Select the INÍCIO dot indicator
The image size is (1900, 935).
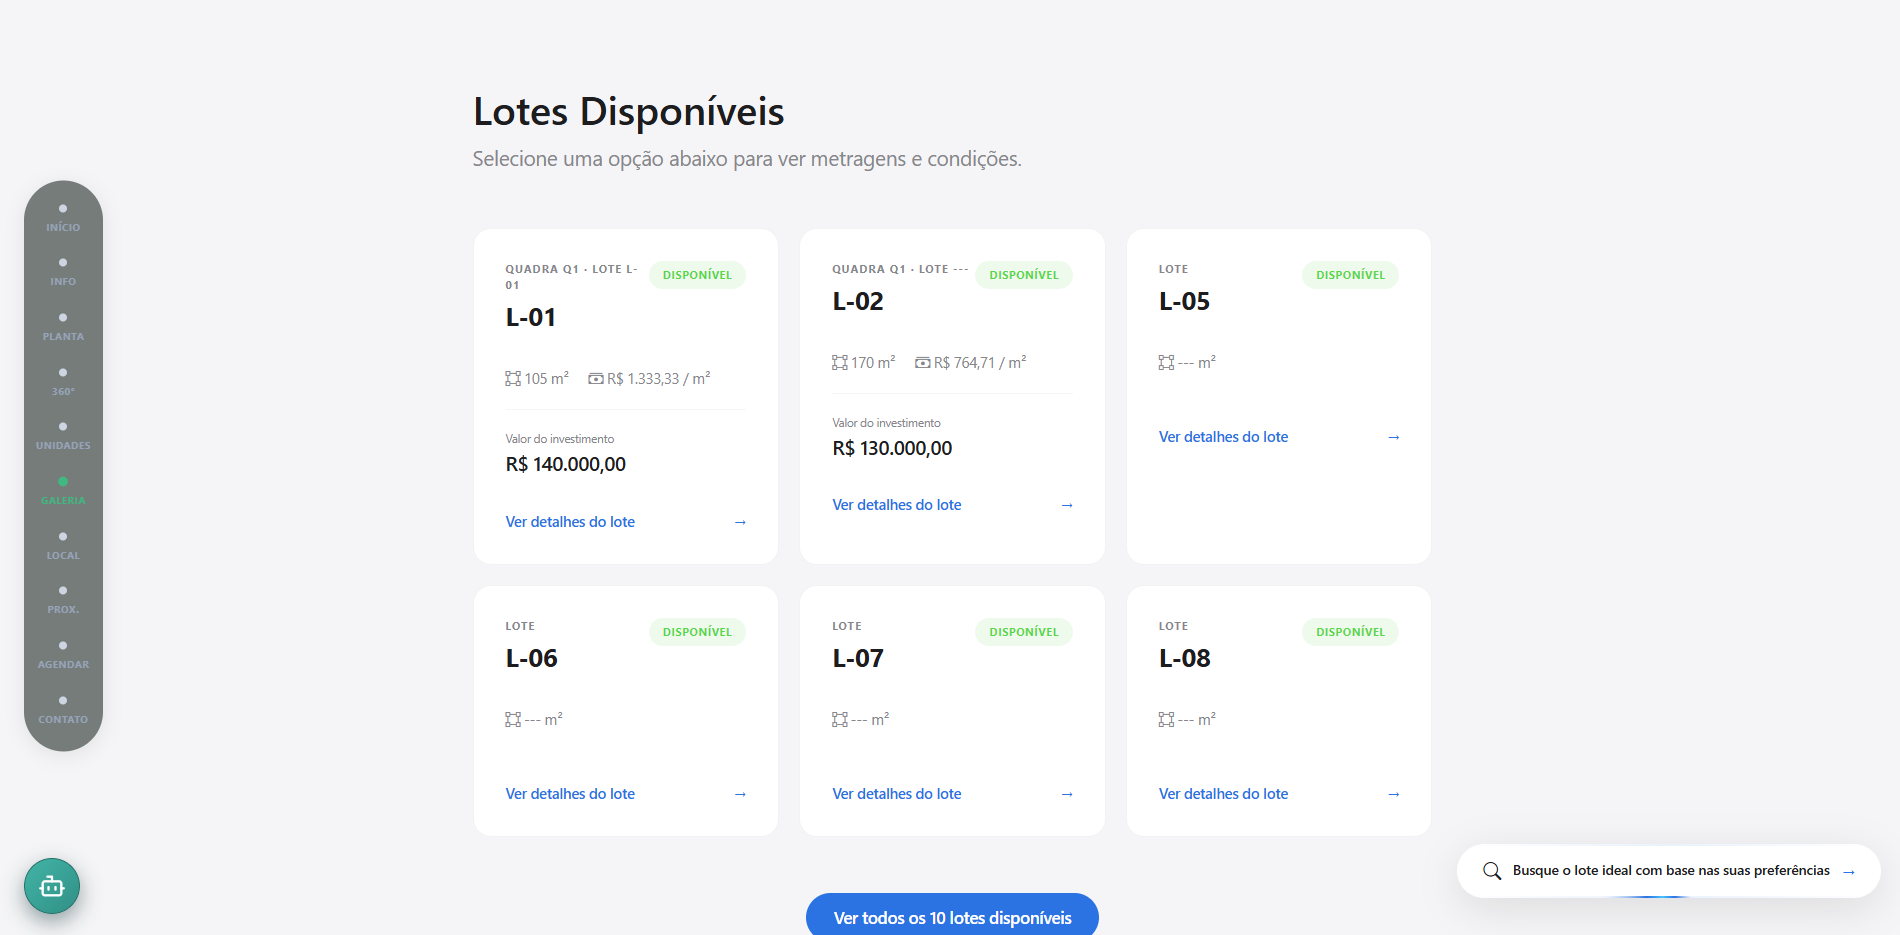(x=63, y=209)
